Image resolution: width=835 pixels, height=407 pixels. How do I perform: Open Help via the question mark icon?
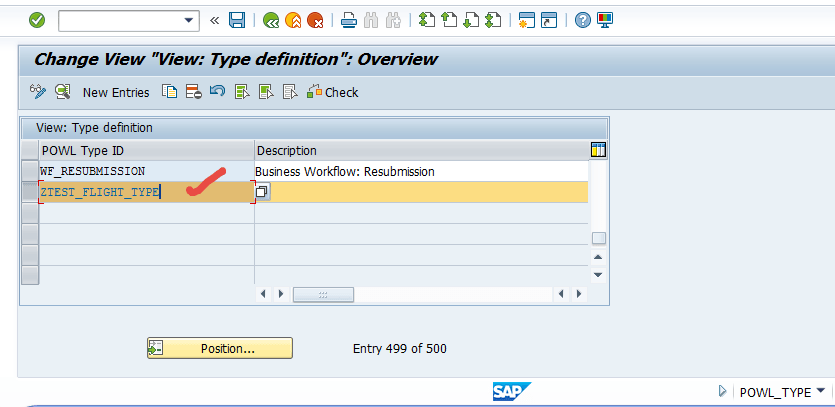(583, 20)
